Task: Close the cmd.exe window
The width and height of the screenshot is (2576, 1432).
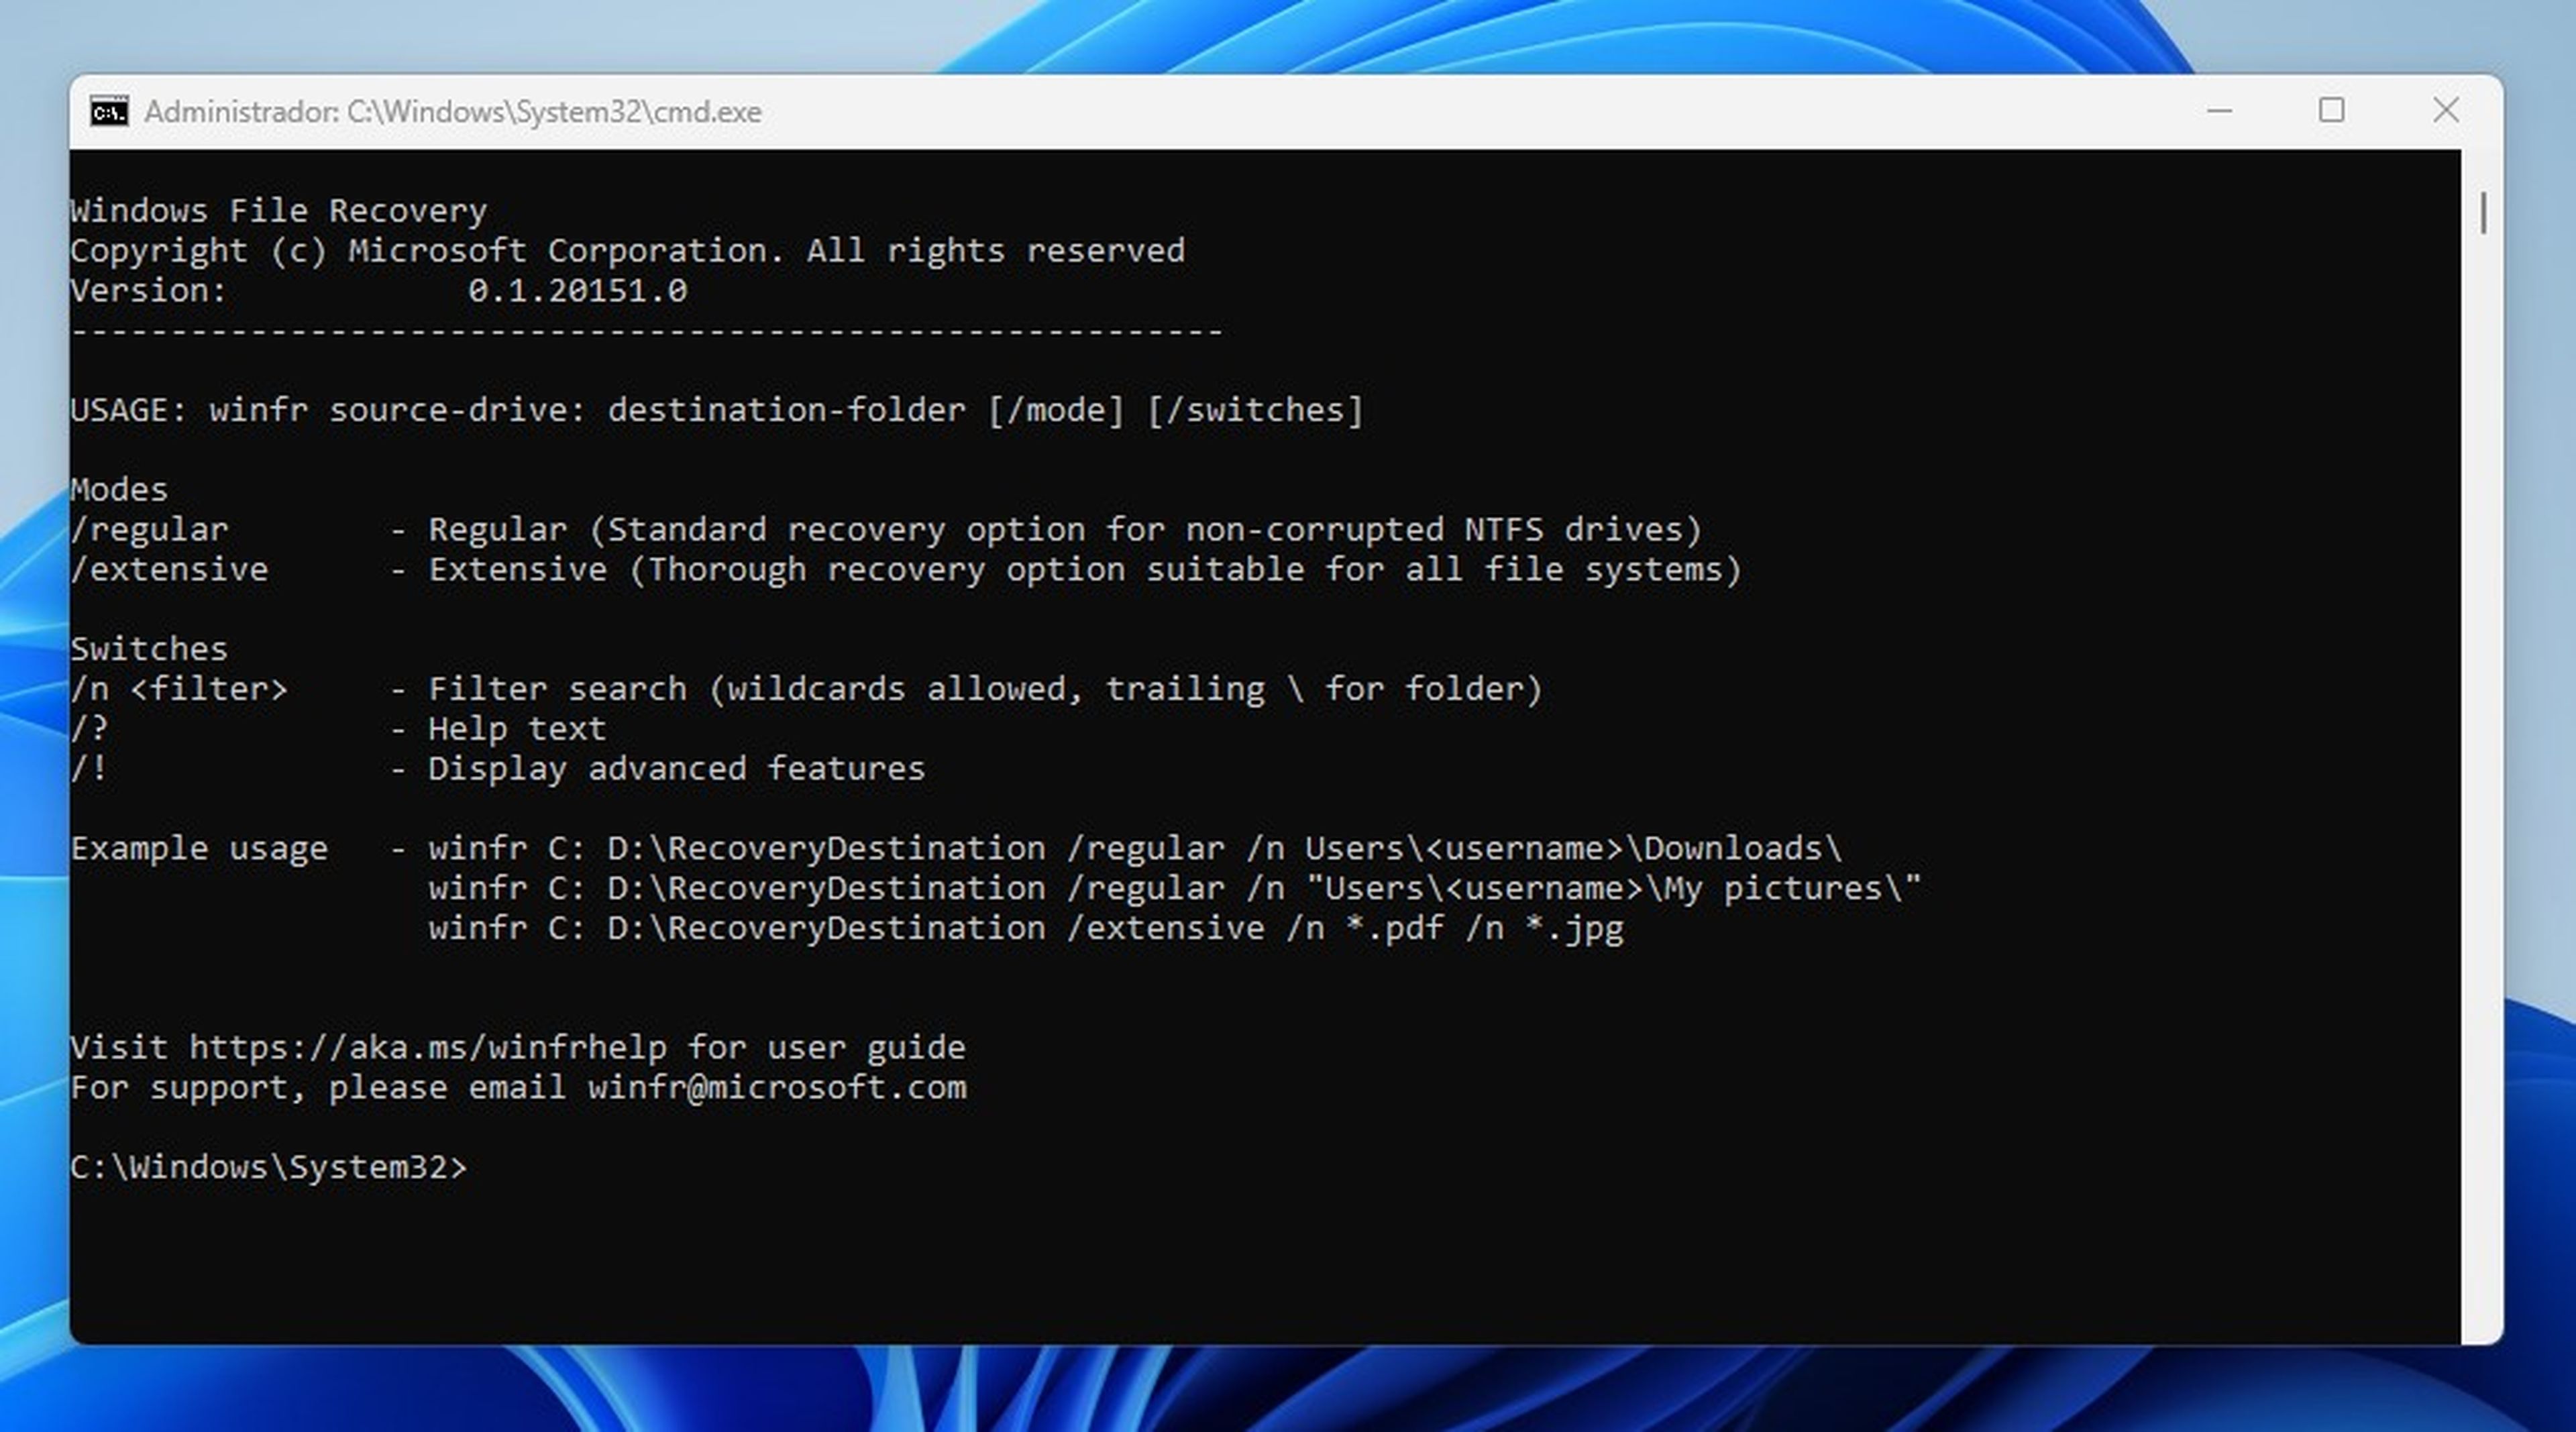Action: click(x=2445, y=111)
